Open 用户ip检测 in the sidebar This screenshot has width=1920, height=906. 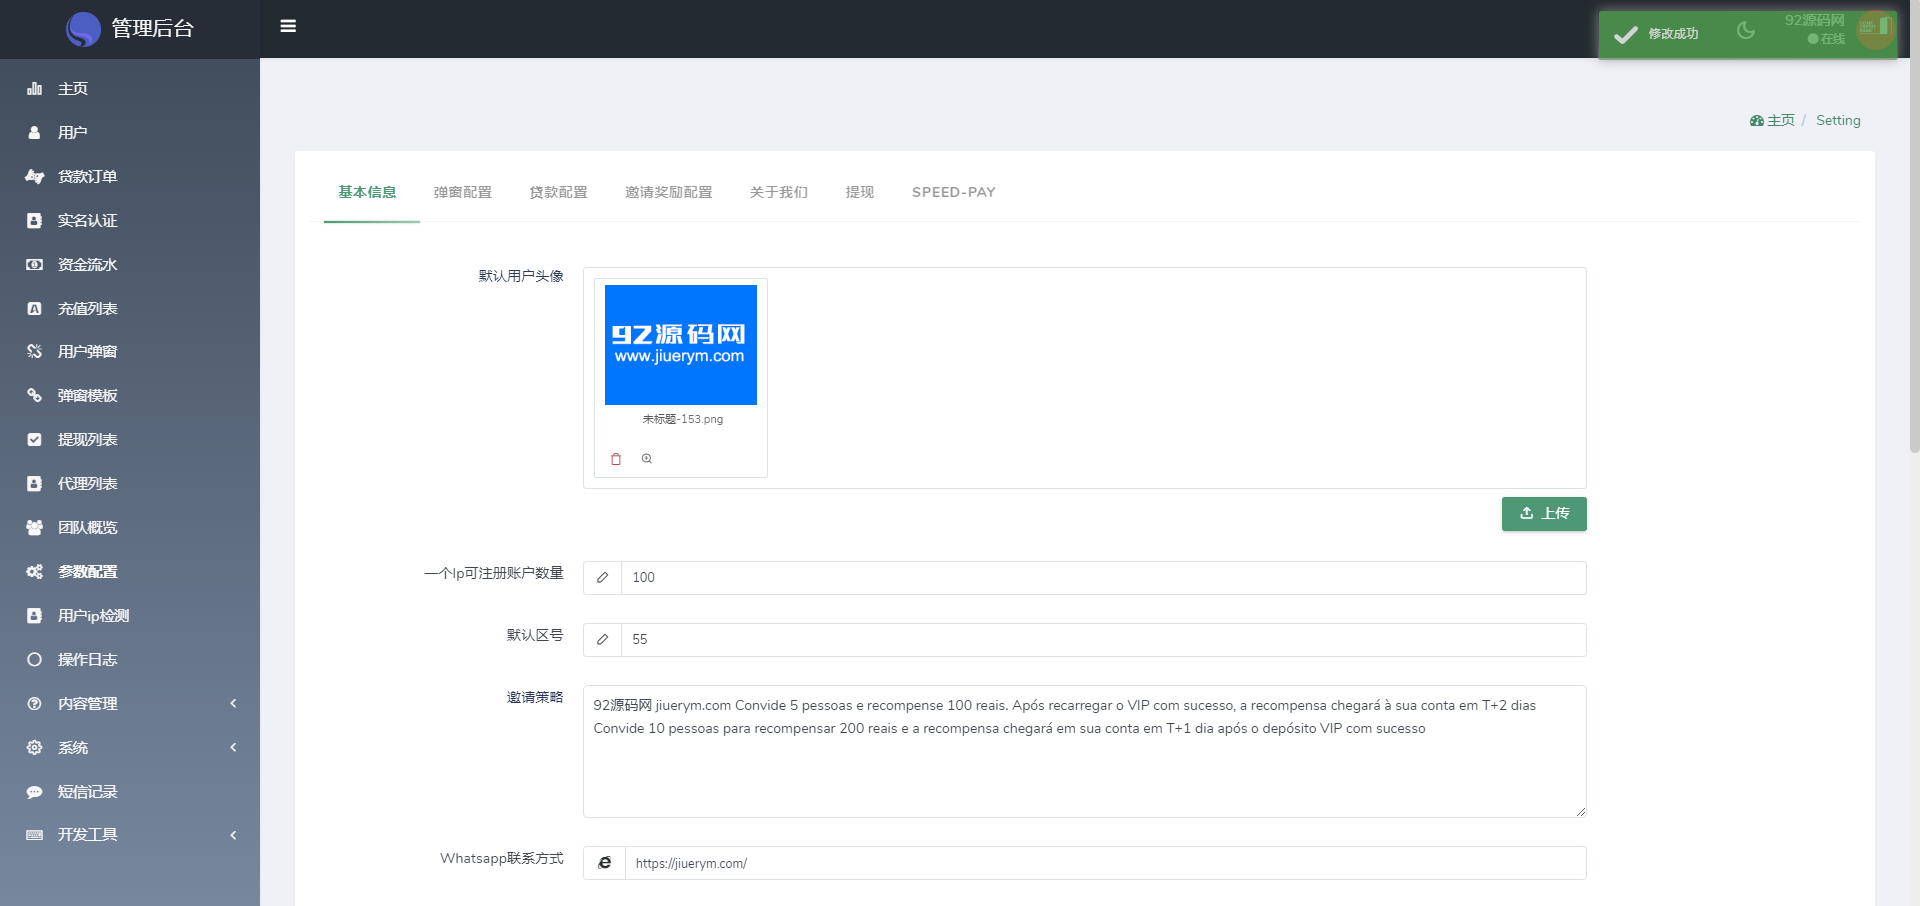(130, 616)
